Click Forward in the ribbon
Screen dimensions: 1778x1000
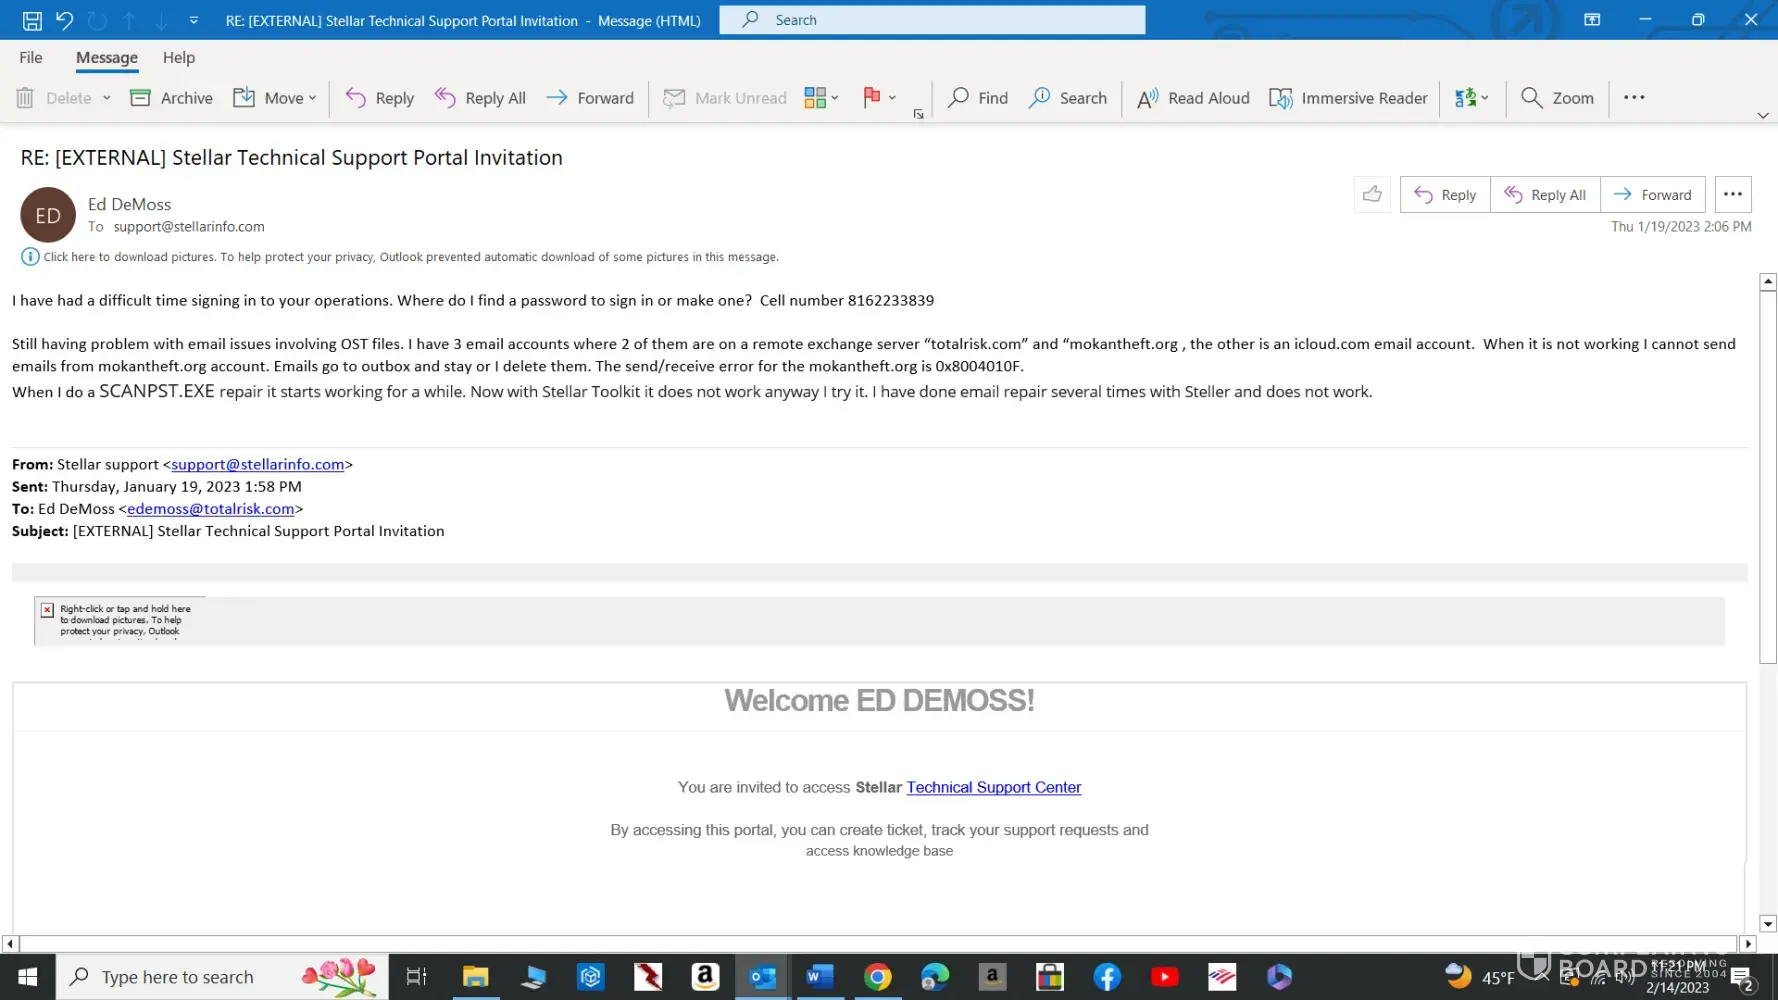tap(590, 98)
